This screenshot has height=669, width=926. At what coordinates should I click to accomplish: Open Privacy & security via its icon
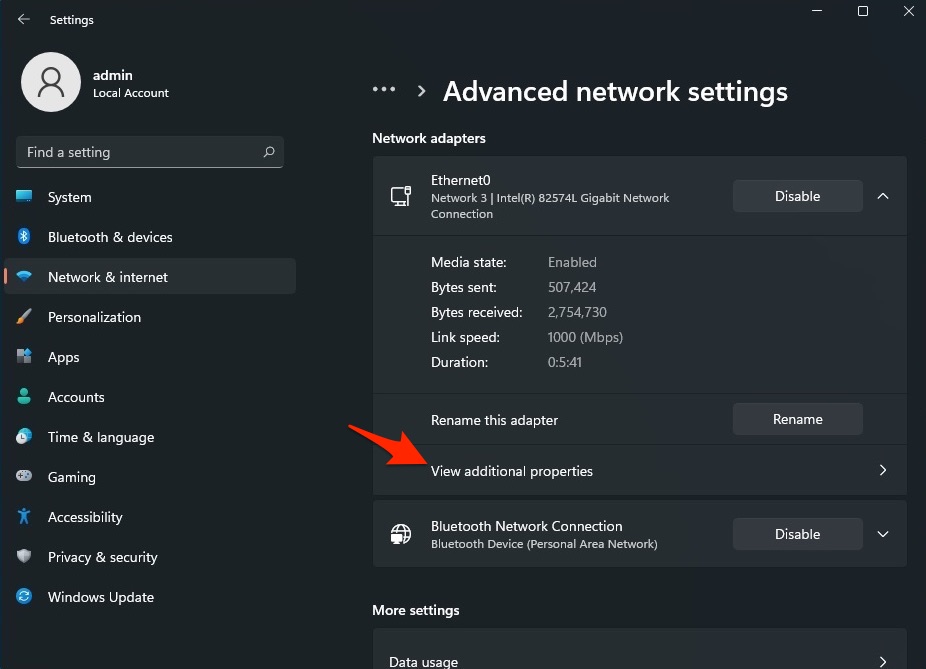[x=24, y=557]
